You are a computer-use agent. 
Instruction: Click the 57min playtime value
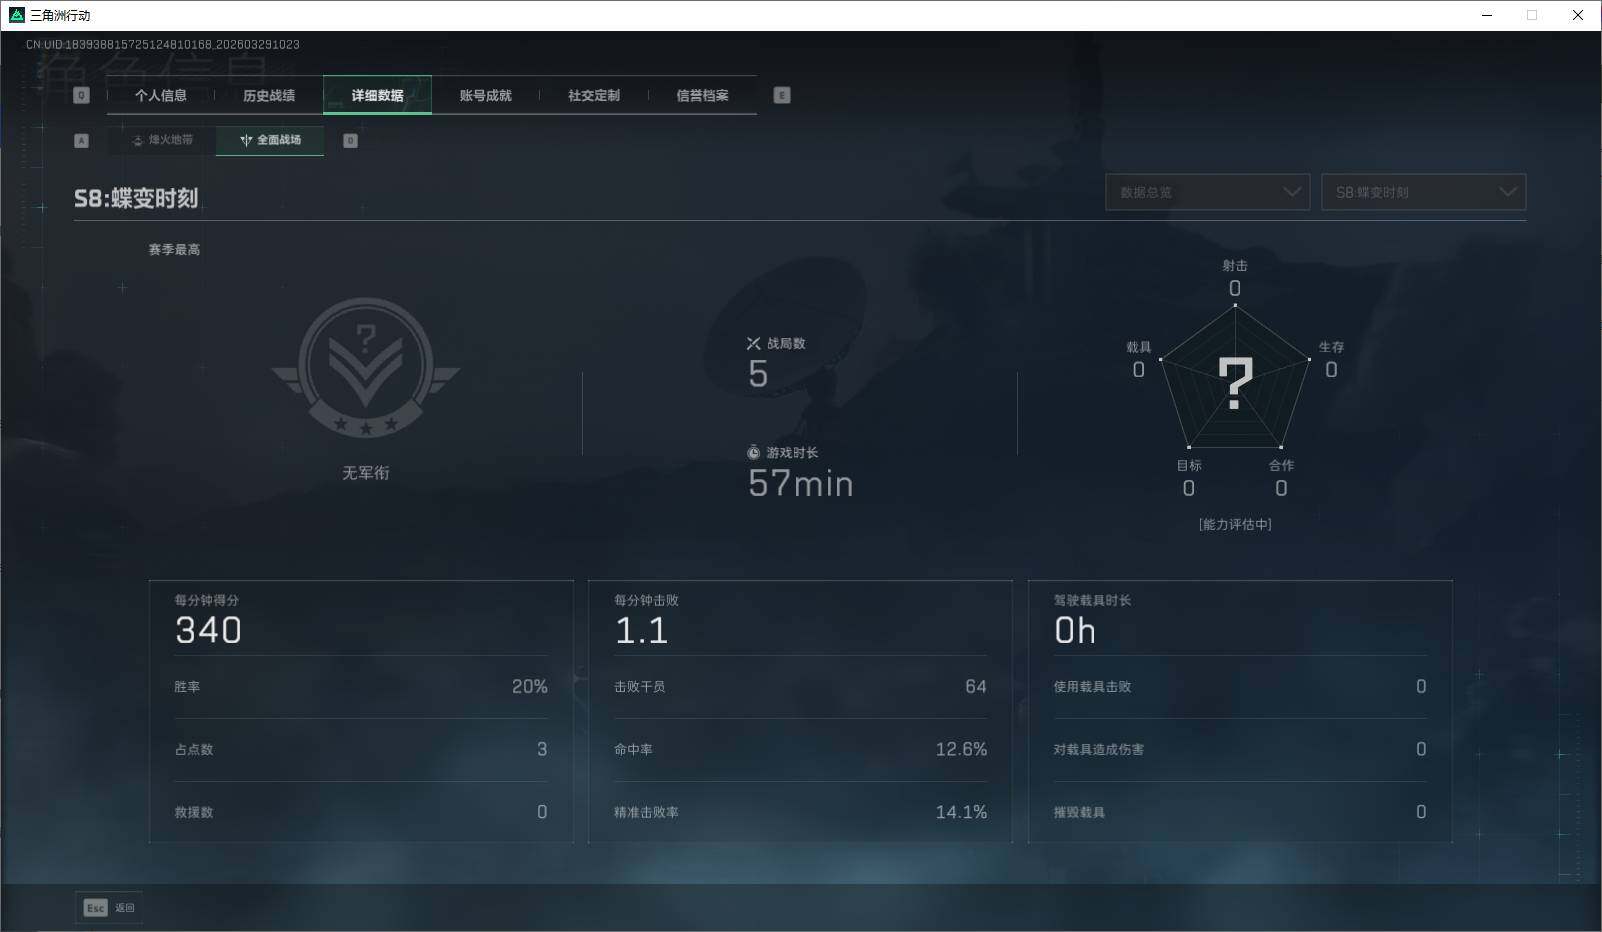click(x=800, y=484)
